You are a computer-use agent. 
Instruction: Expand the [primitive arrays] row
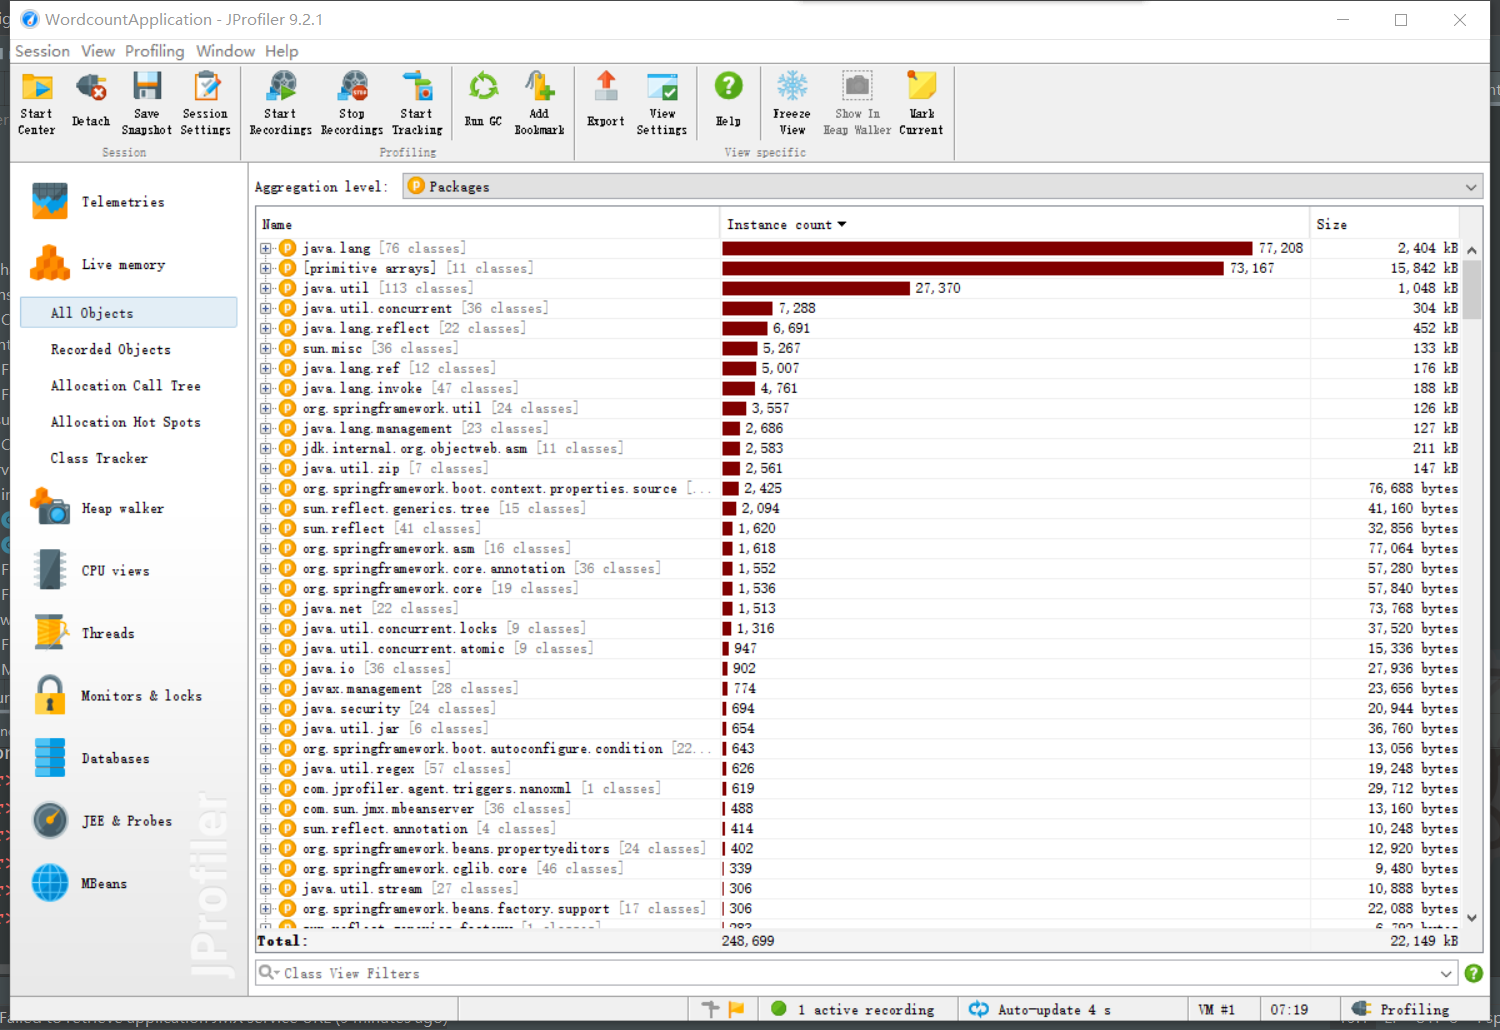pos(266,268)
